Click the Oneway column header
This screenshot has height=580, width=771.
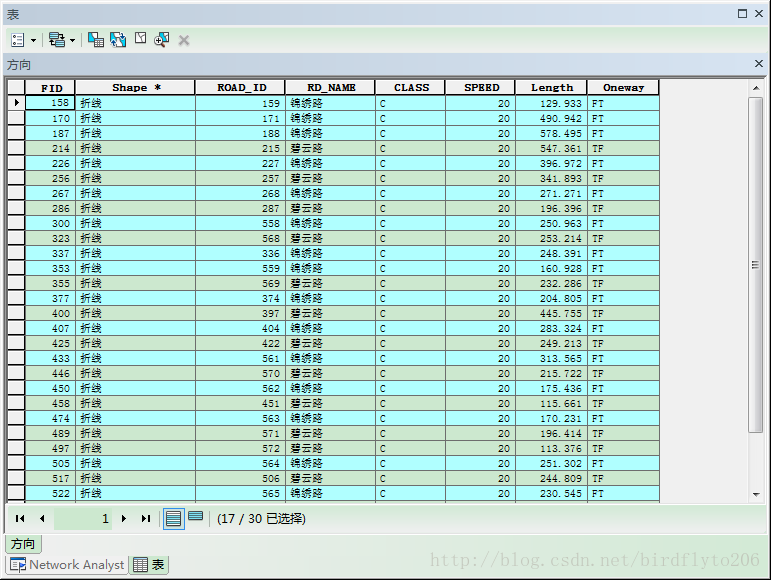[623, 87]
